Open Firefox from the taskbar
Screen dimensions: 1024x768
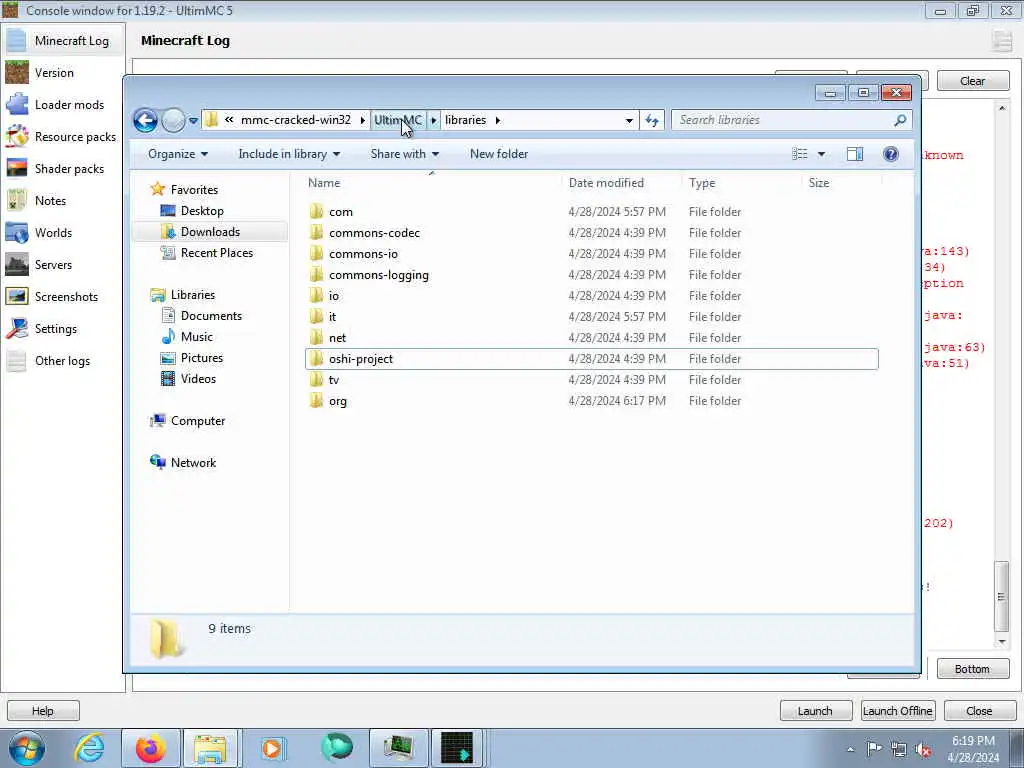coord(150,748)
